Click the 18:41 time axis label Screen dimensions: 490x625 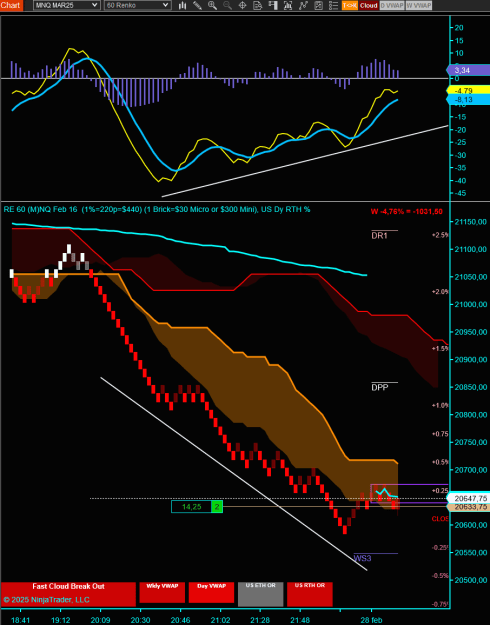click(x=20, y=620)
